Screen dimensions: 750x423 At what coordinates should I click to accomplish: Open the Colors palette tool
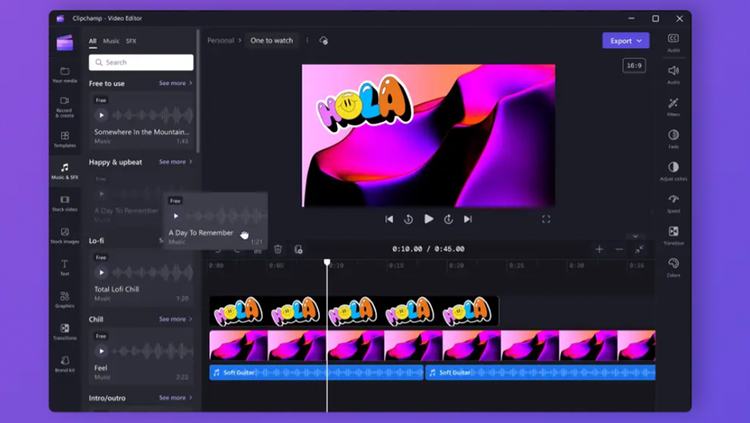pos(673,267)
